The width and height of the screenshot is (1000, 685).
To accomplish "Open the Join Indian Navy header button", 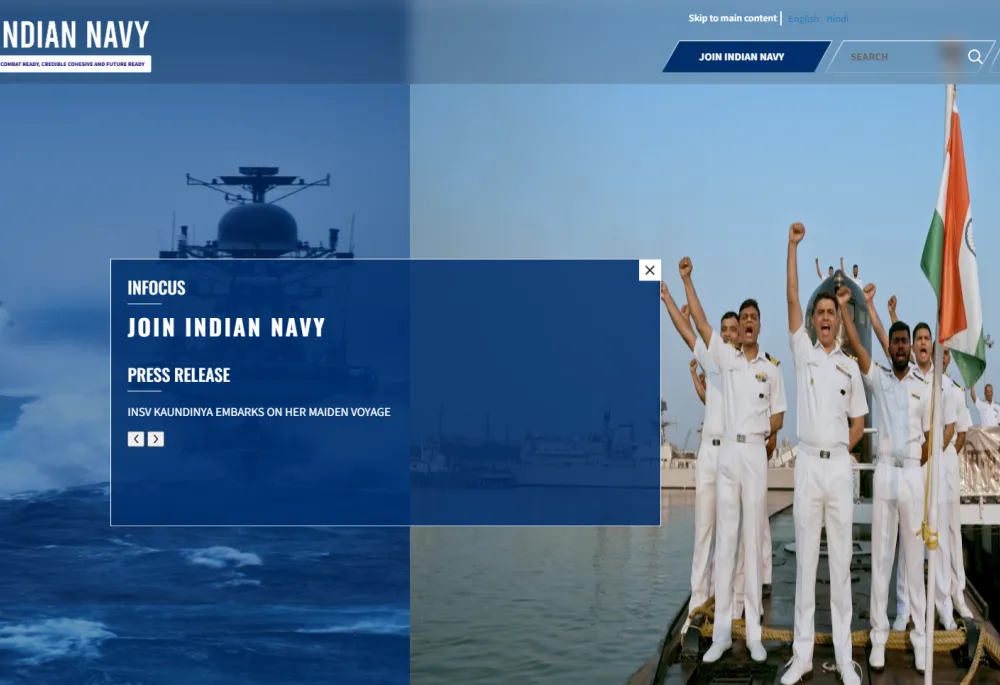I will coord(746,57).
